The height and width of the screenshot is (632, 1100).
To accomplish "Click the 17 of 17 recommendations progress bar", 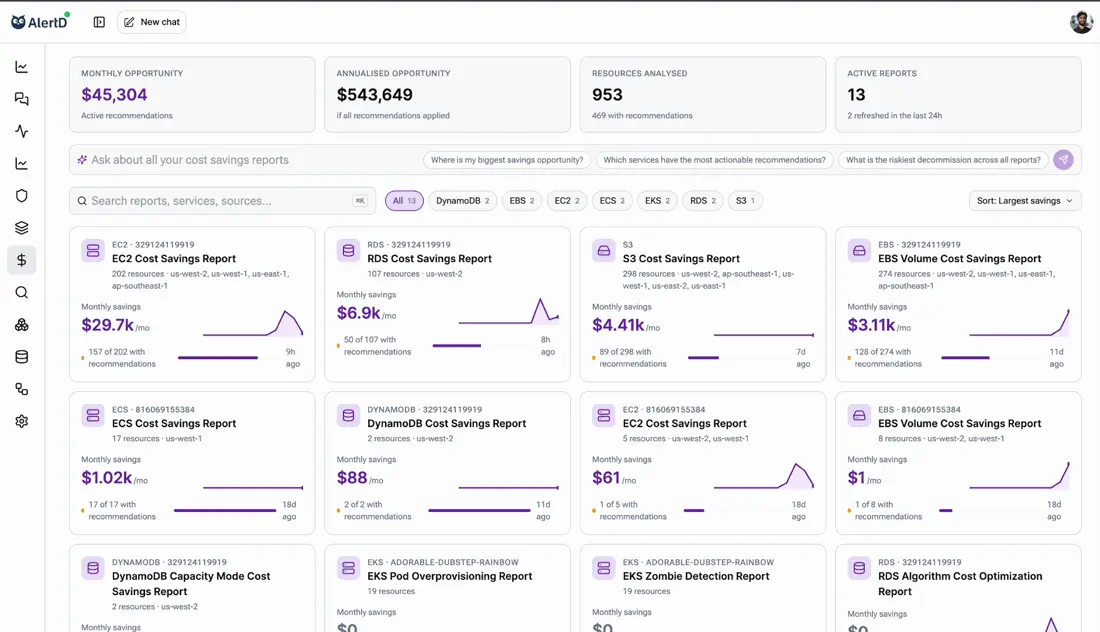I will [x=224, y=511].
